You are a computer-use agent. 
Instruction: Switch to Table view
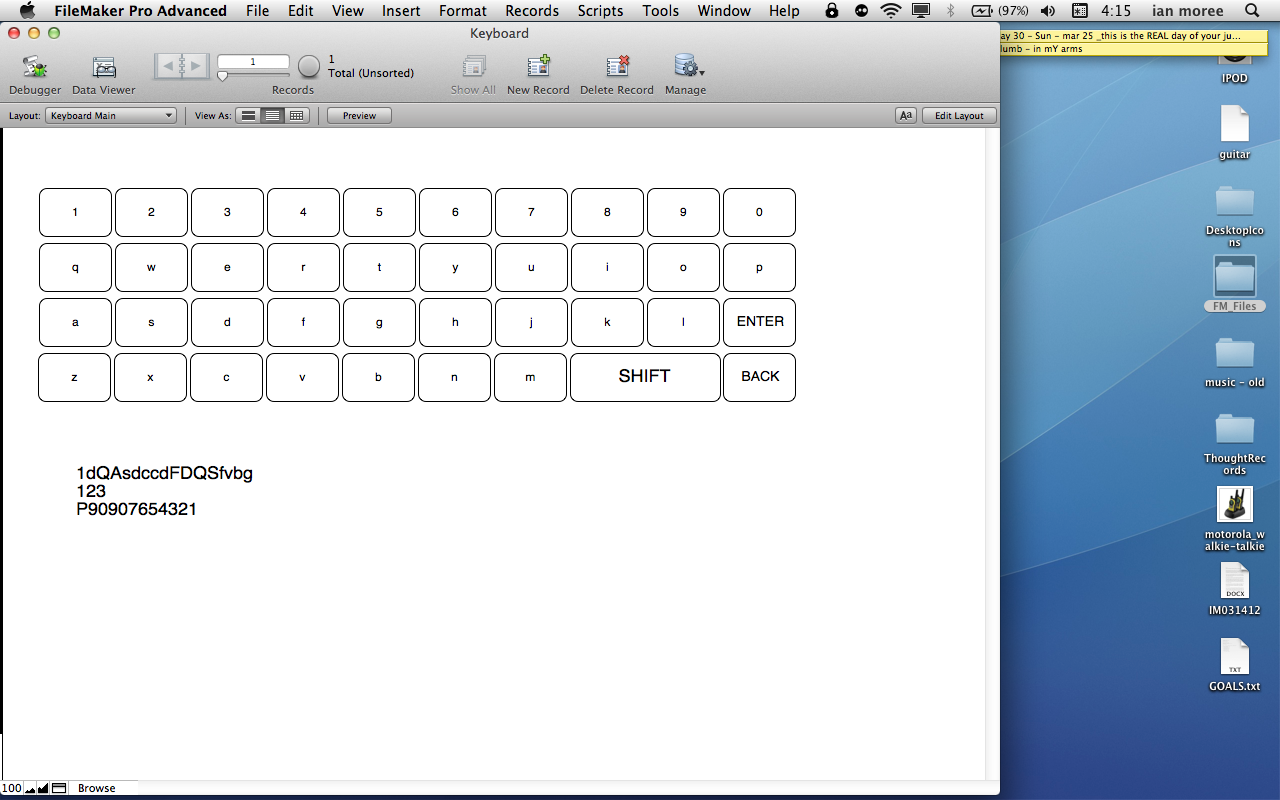tap(296, 116)
